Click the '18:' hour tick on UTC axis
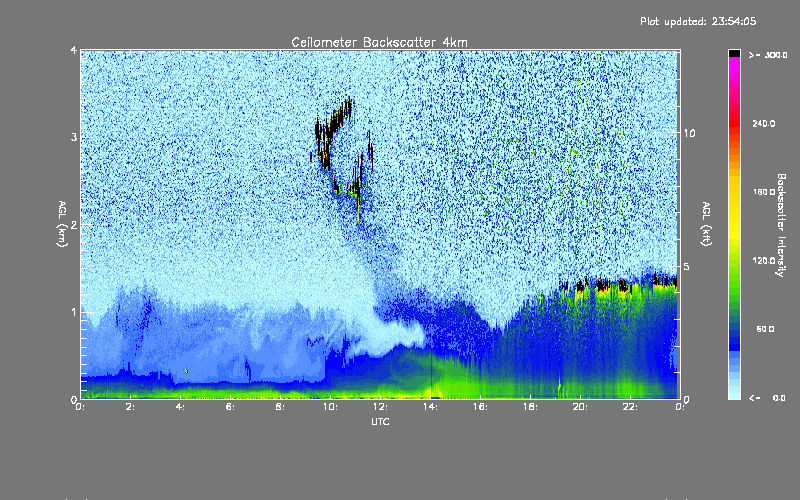800x500 pixels. (530, 407)
